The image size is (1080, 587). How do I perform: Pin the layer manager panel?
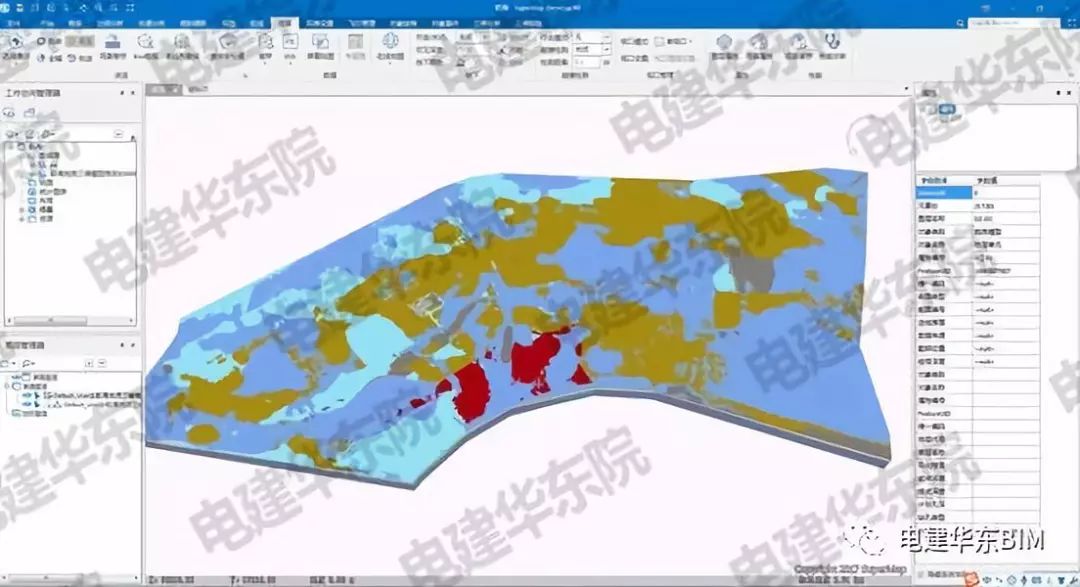123,344
